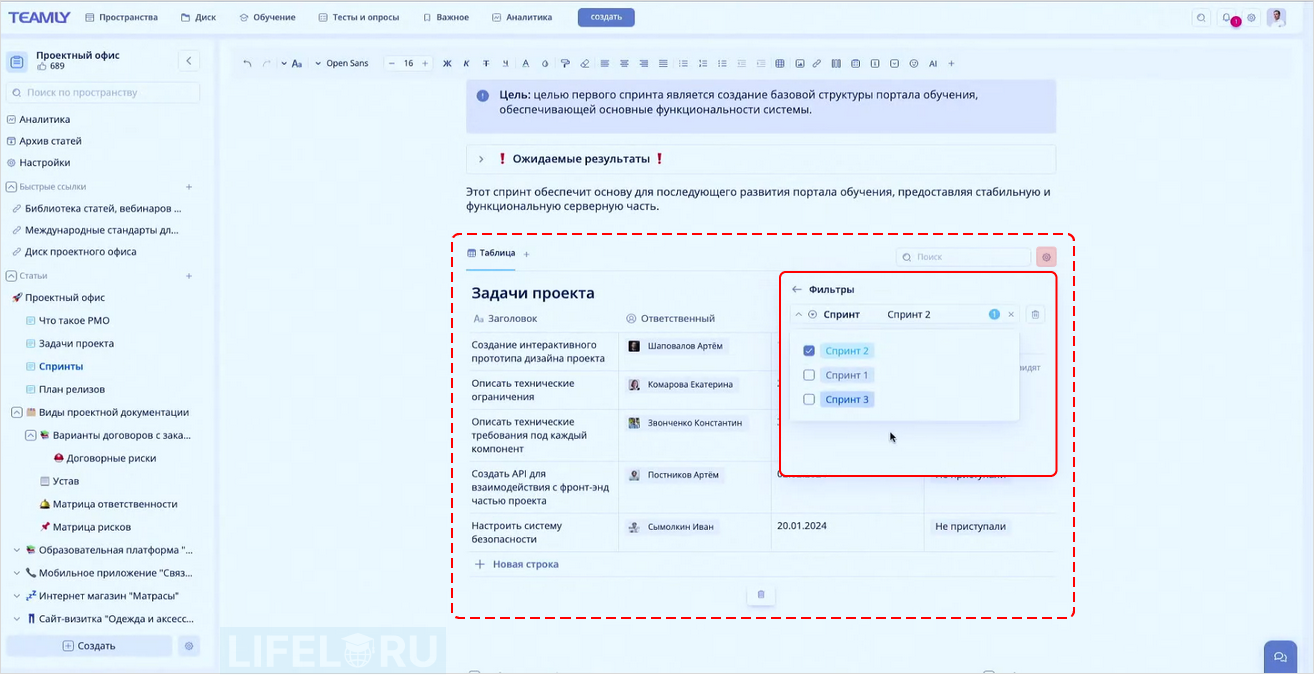1314x675 pixels.
Task: Select the underline formatting icon
Action: point(504,63)
